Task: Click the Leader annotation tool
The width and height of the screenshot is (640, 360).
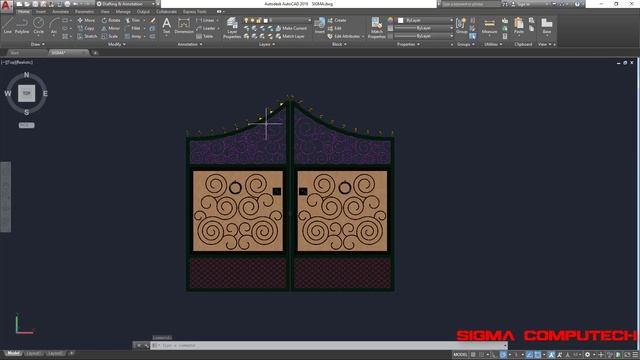Action: point(206,28)
